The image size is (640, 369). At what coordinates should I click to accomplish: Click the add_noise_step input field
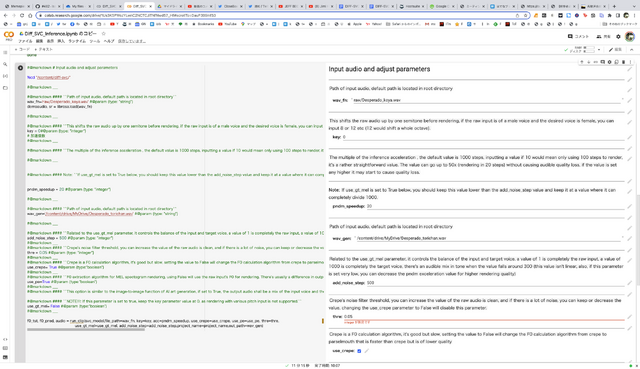(x=495, y=283)
